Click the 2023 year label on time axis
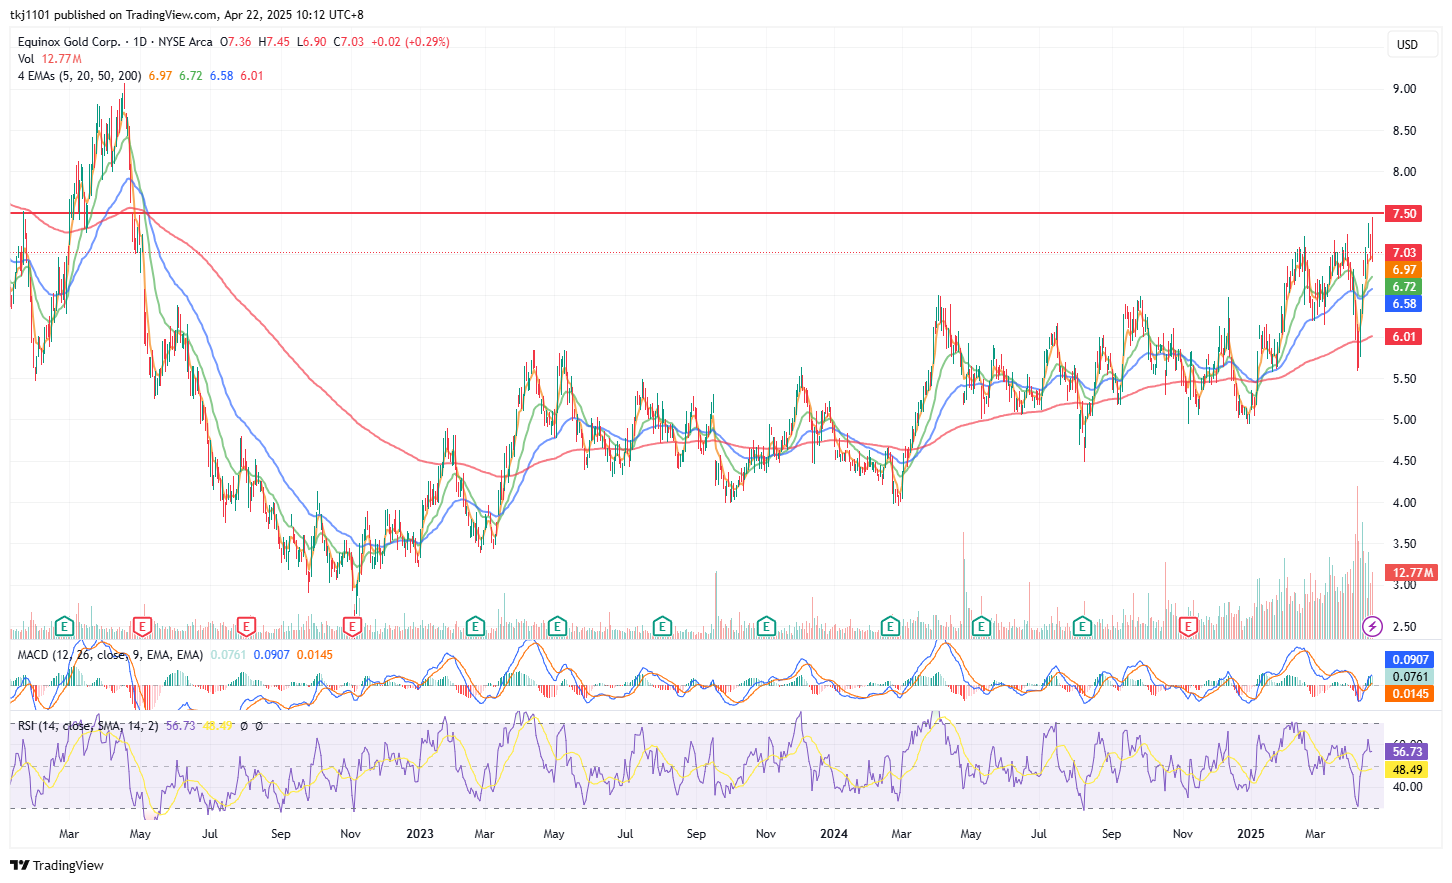Image resolution: width=1452 pixels, height=883 pixels. pyautogui.click(x=420, y=834)
